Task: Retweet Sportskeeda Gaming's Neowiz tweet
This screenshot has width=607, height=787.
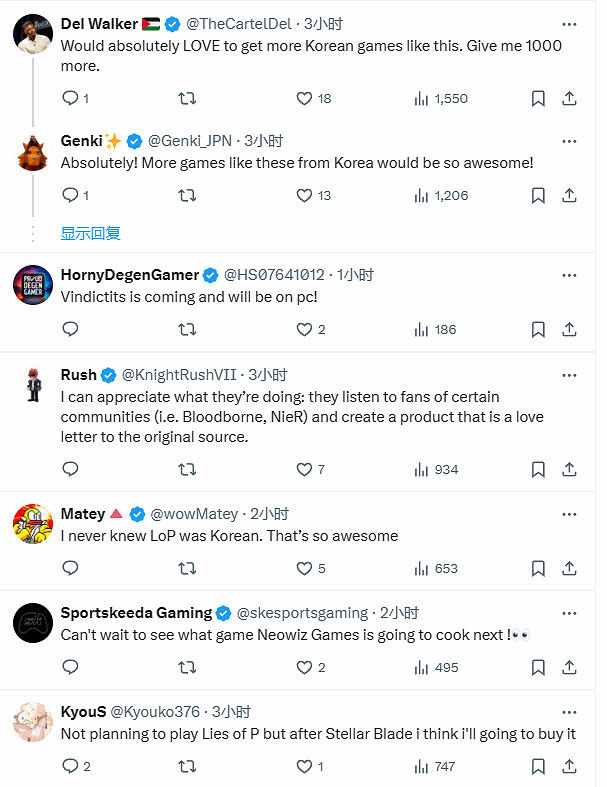Action: click(x=186, y=667)
